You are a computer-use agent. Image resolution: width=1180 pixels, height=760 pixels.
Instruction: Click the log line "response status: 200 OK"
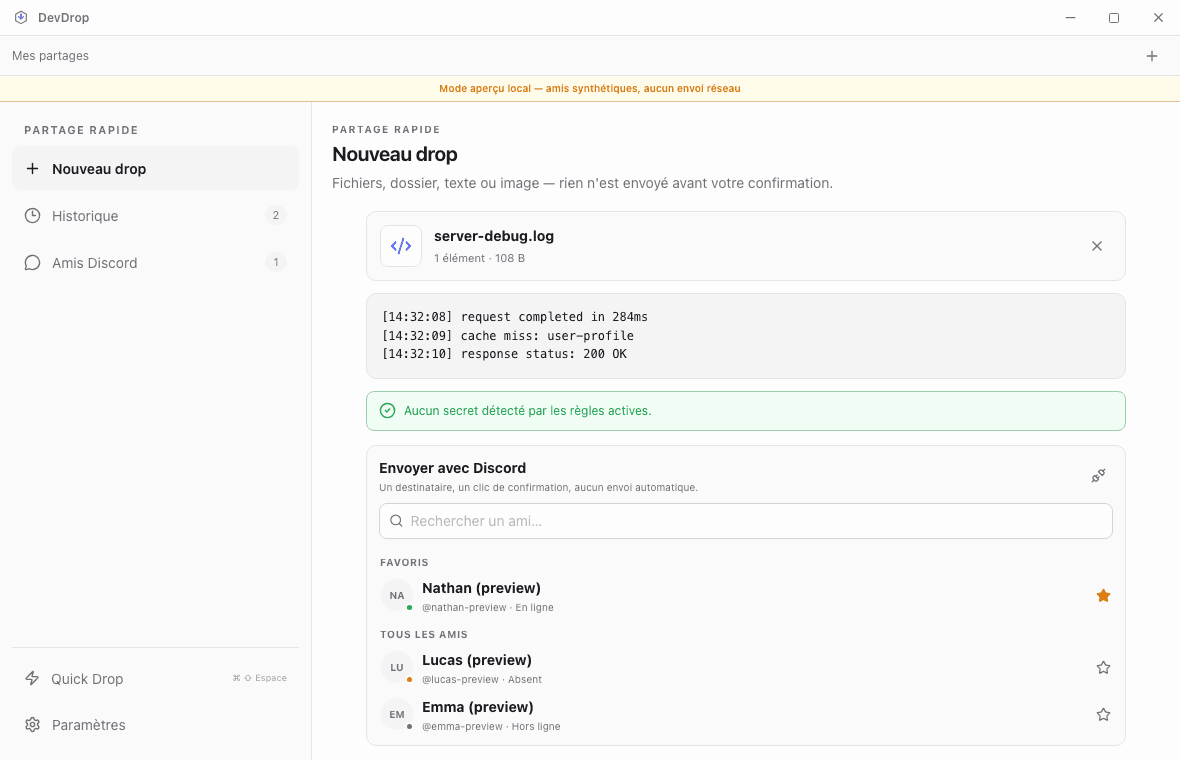(x=503, y=354)
